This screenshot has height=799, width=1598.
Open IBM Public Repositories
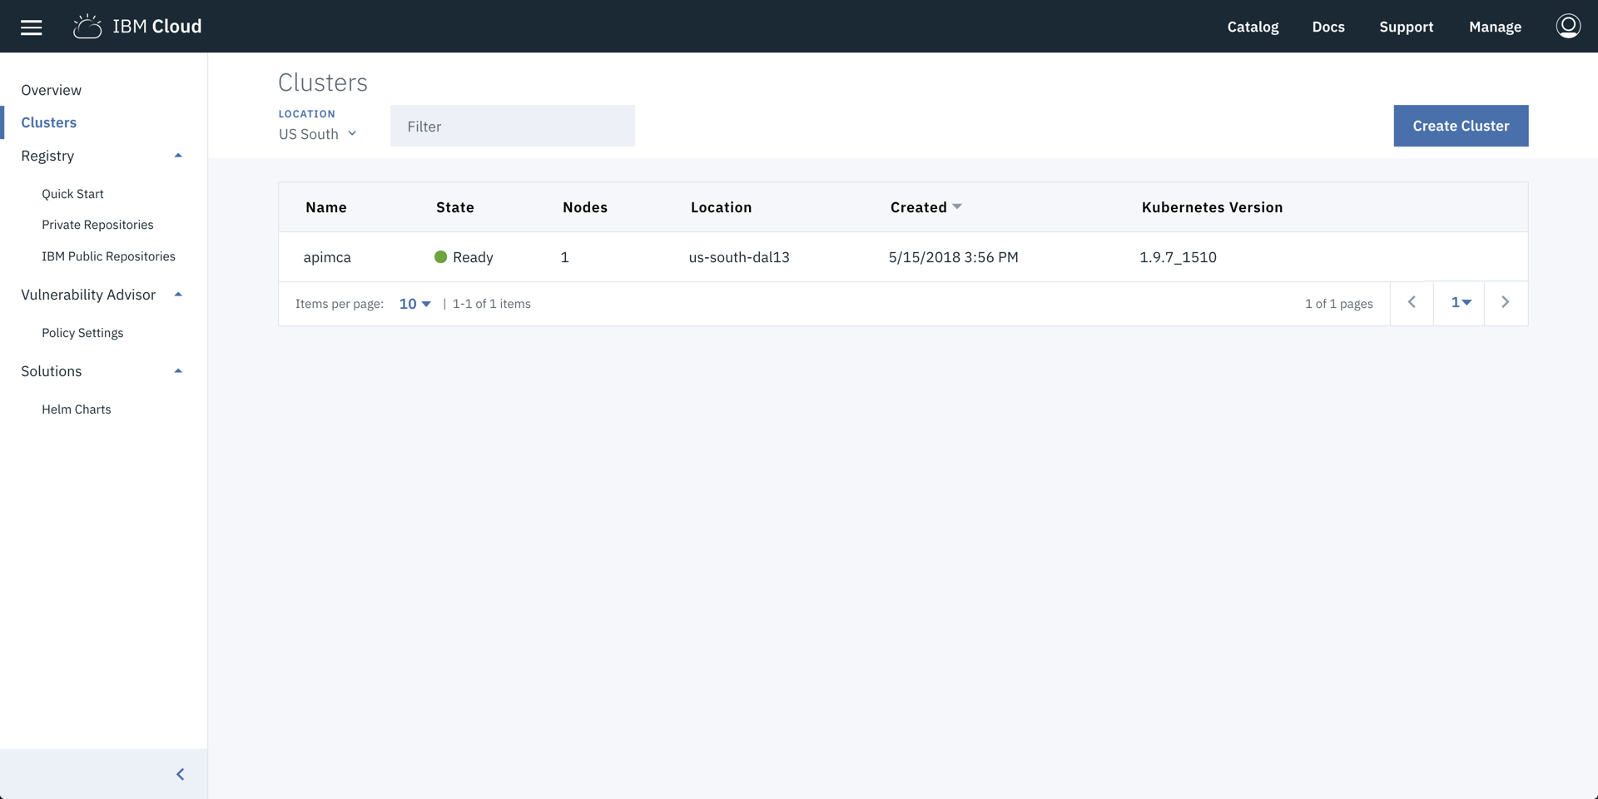coord(109,256)
